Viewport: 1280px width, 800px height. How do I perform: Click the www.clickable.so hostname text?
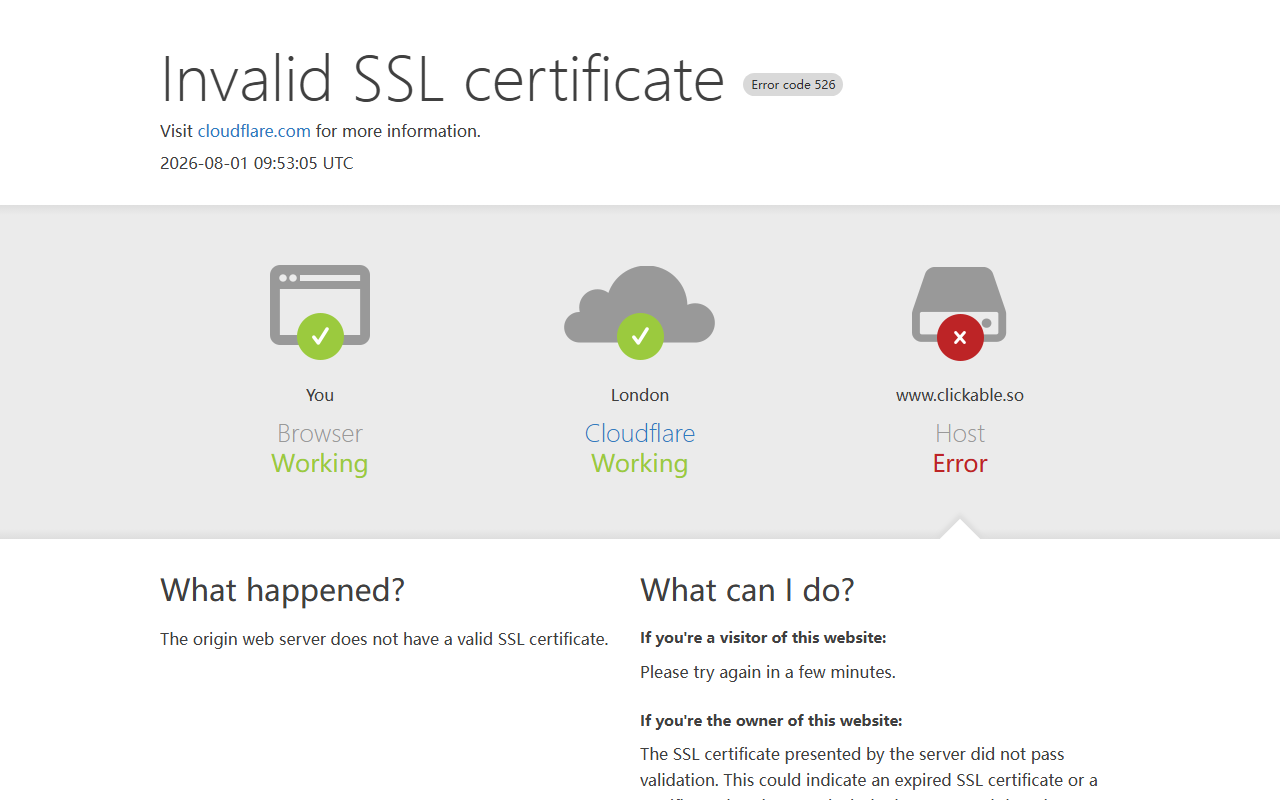click(960, 395)
